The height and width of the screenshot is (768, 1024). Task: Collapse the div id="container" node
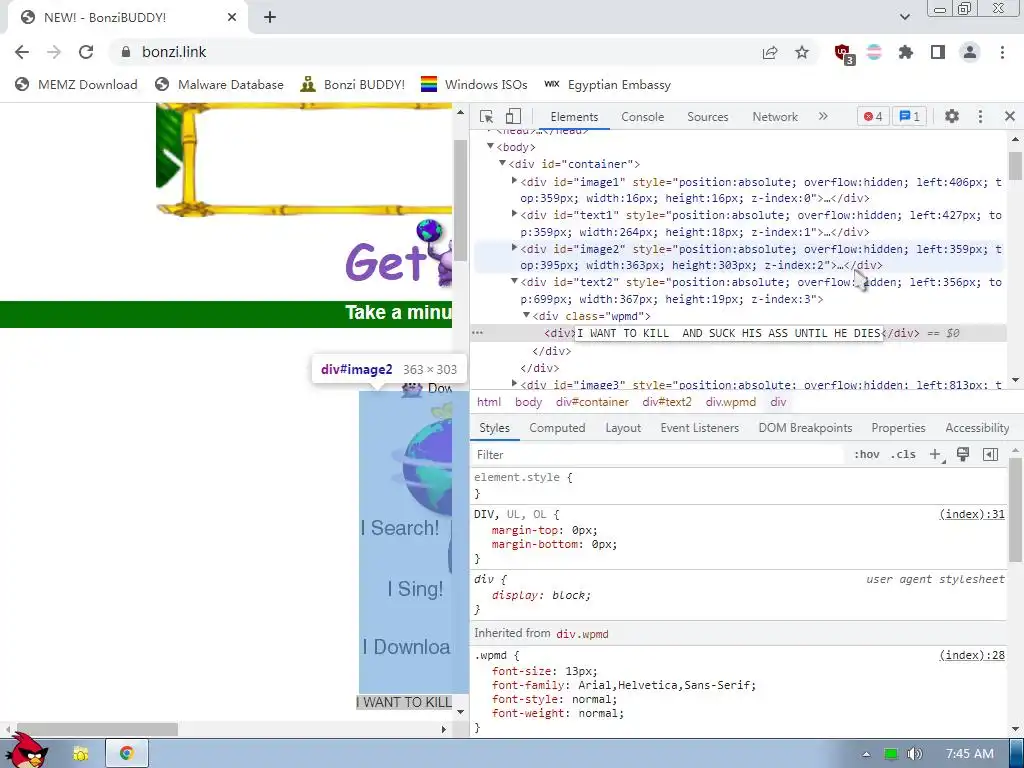(x=502, y=163)
